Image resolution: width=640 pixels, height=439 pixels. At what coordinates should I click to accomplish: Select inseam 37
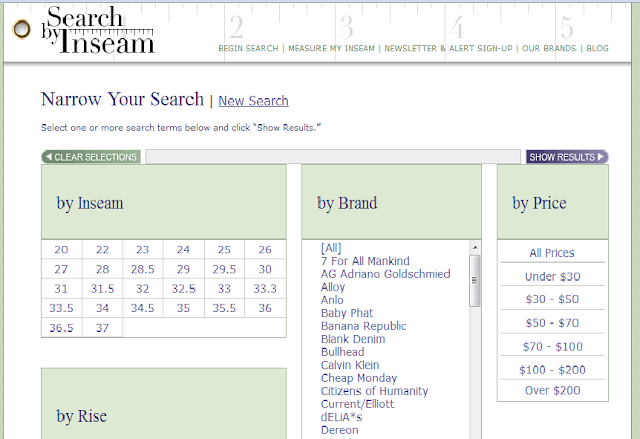(x=102, y=328)
